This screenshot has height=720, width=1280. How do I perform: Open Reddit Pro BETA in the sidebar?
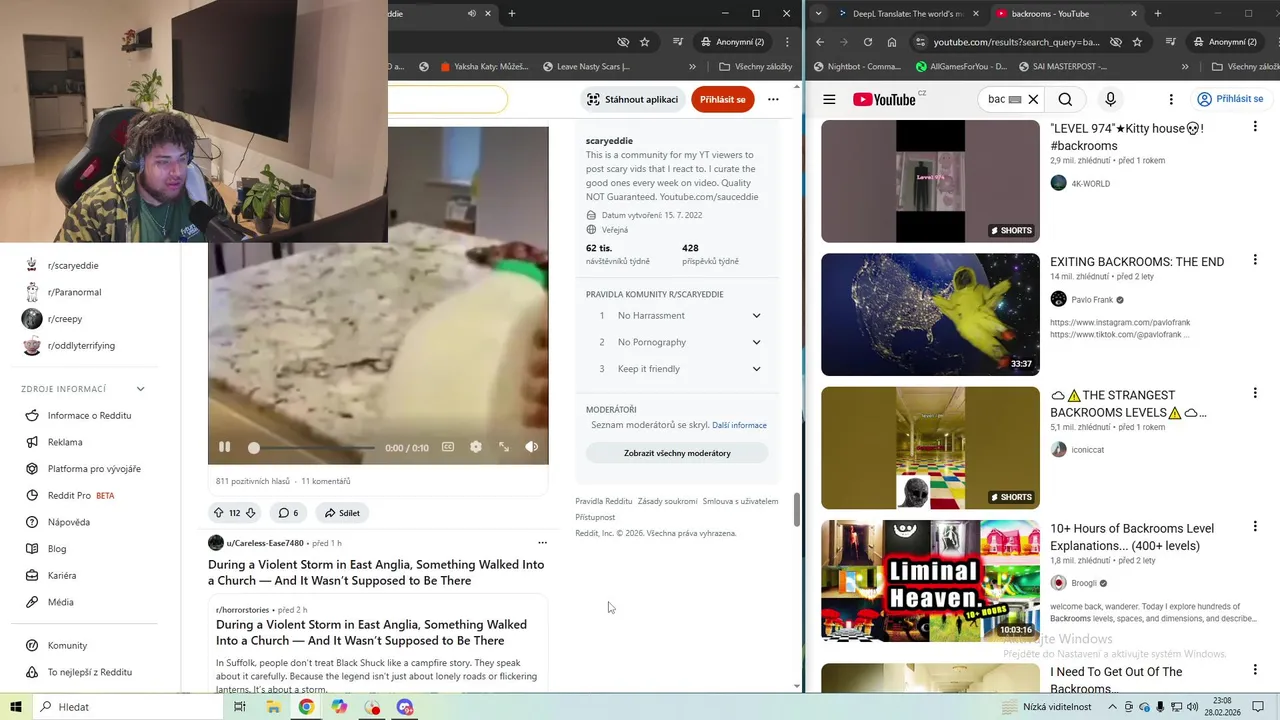(81, 496)
